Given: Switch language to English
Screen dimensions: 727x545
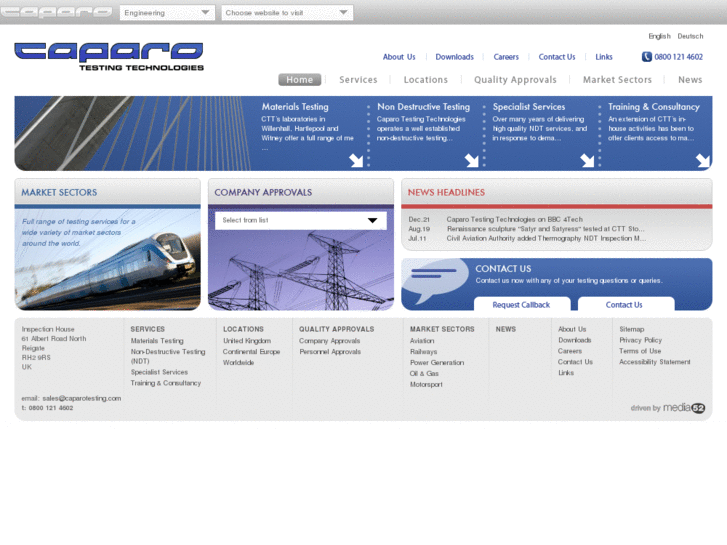Looking at the screenshot, I should 659,36.
